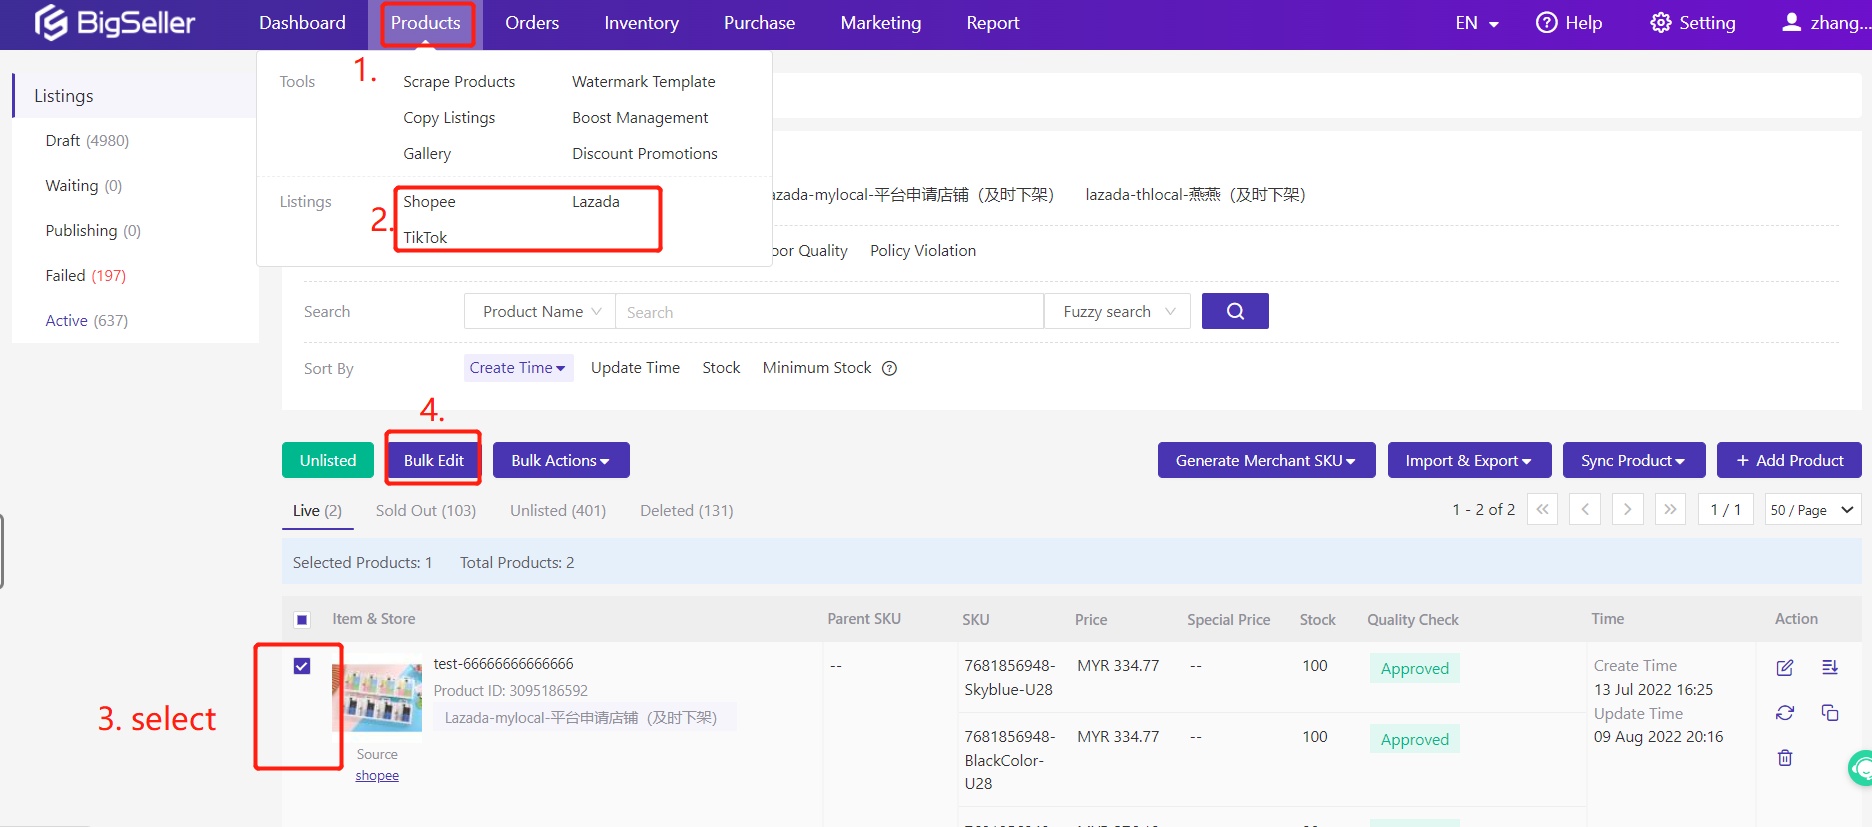Expand the Sync Product dropdown

pyautogui.click(x=1634, y=460)
